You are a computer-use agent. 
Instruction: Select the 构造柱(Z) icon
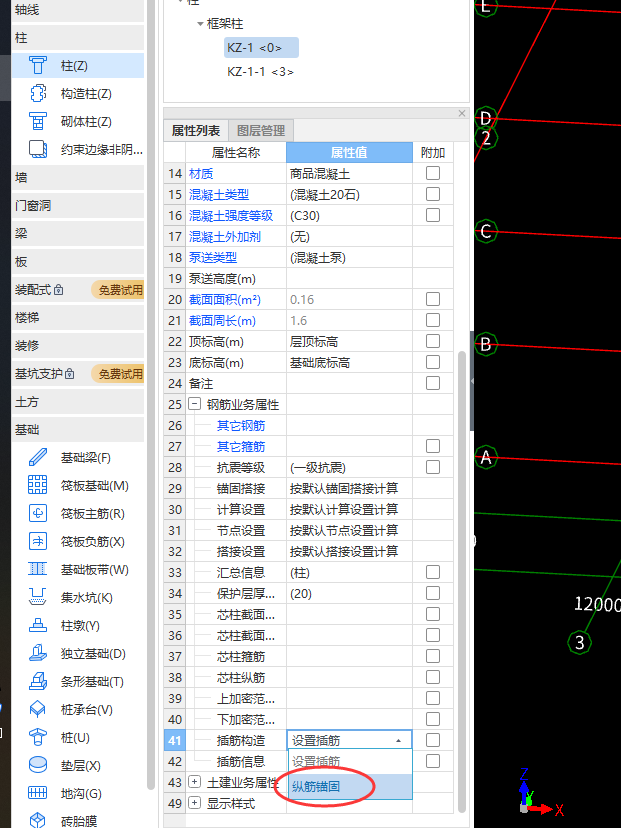click(x=37, y=93)
